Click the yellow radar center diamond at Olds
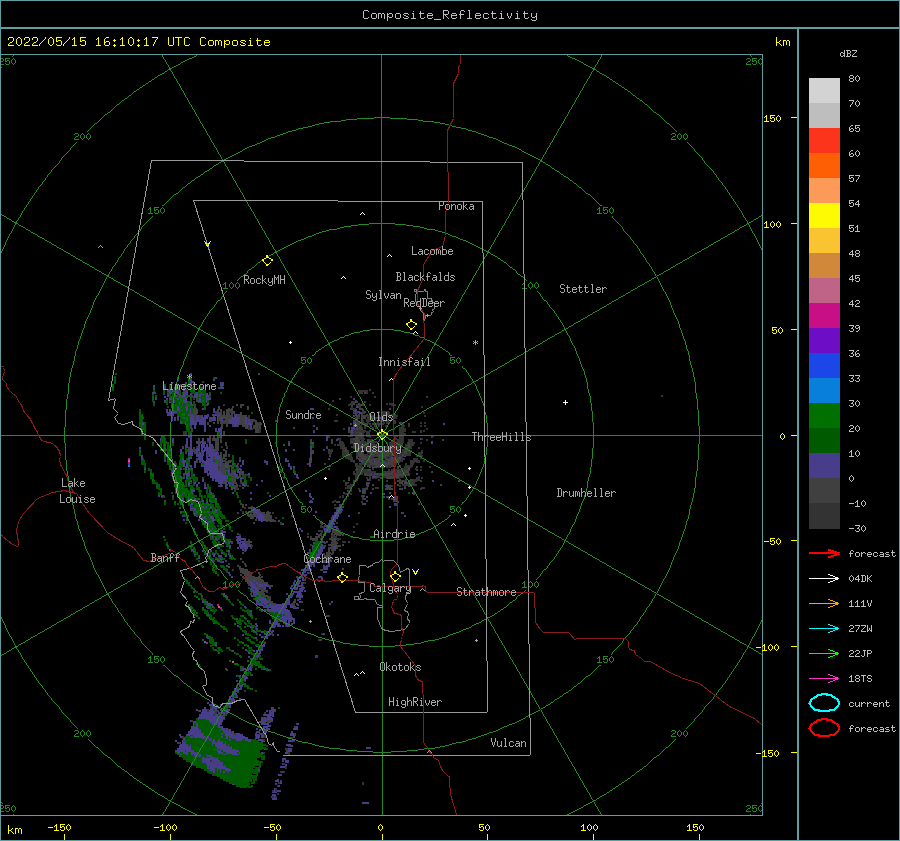Viewport: 900px width, 841px height. [x=382, y=435]
